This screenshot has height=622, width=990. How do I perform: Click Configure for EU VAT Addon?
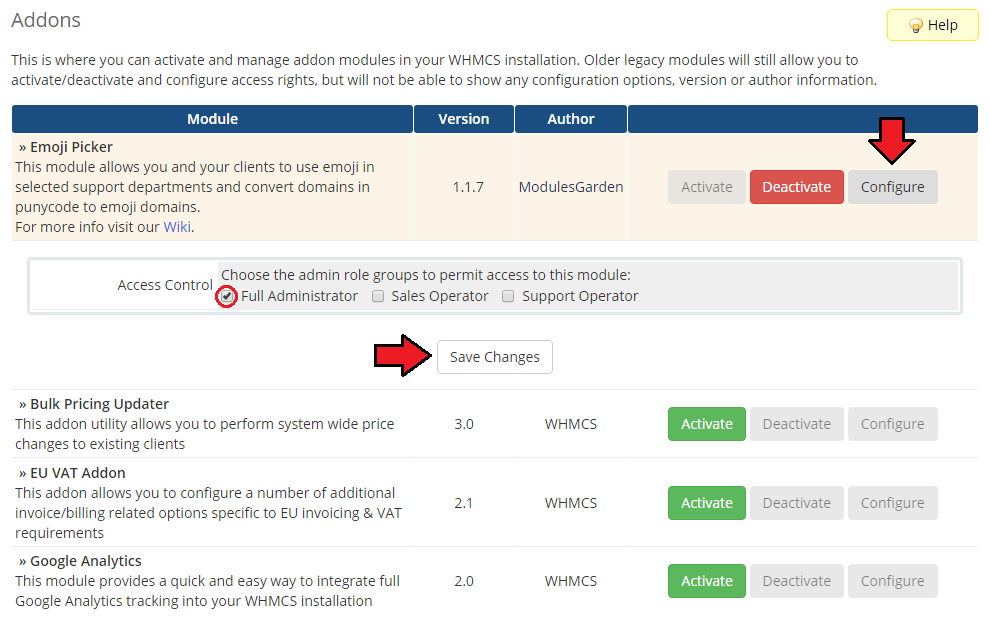point(892,503)
